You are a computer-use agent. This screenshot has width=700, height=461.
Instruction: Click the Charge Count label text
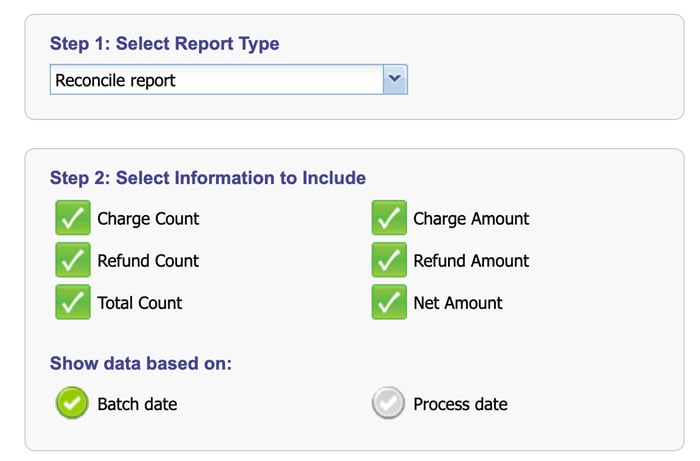coord(148,219)
